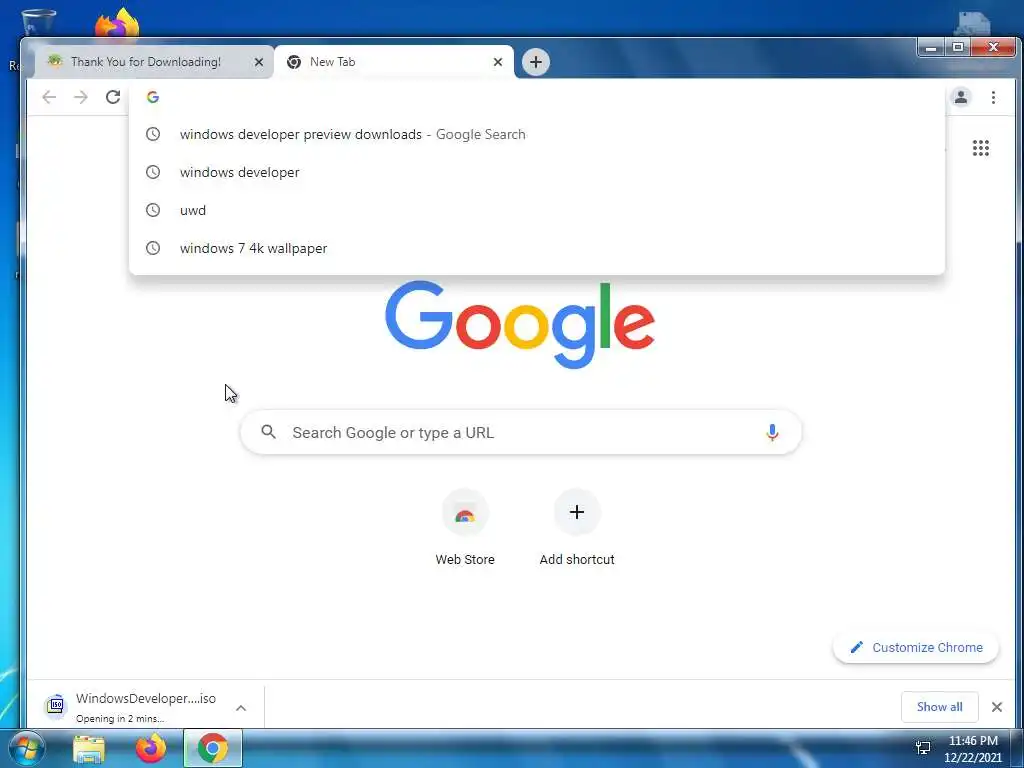Add a new shortcut tile
This screenshot has width=1024, height=768.
pyautogui.click(x=577, y=528)
